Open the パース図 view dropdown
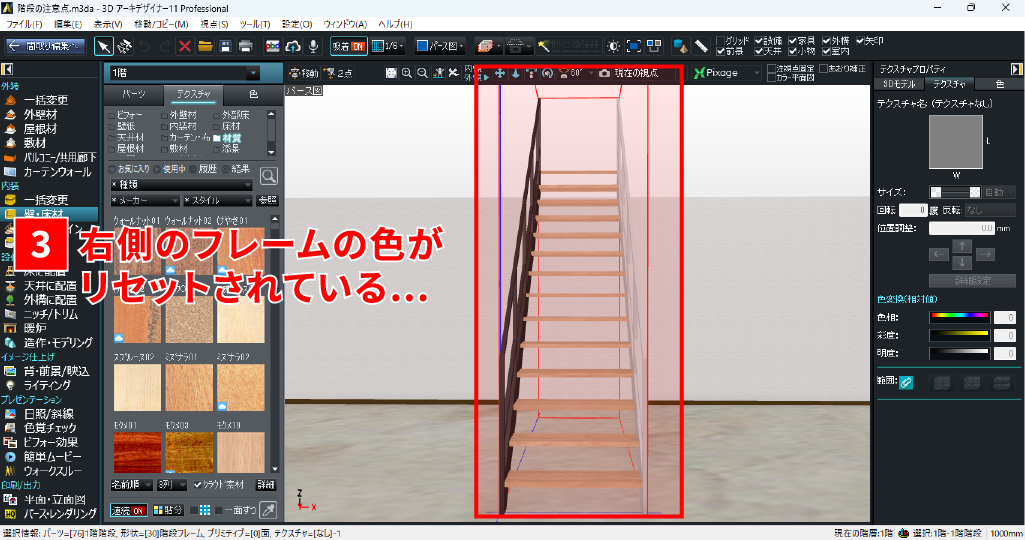Viewport: 1025px width, 540px height. [441, 46]
